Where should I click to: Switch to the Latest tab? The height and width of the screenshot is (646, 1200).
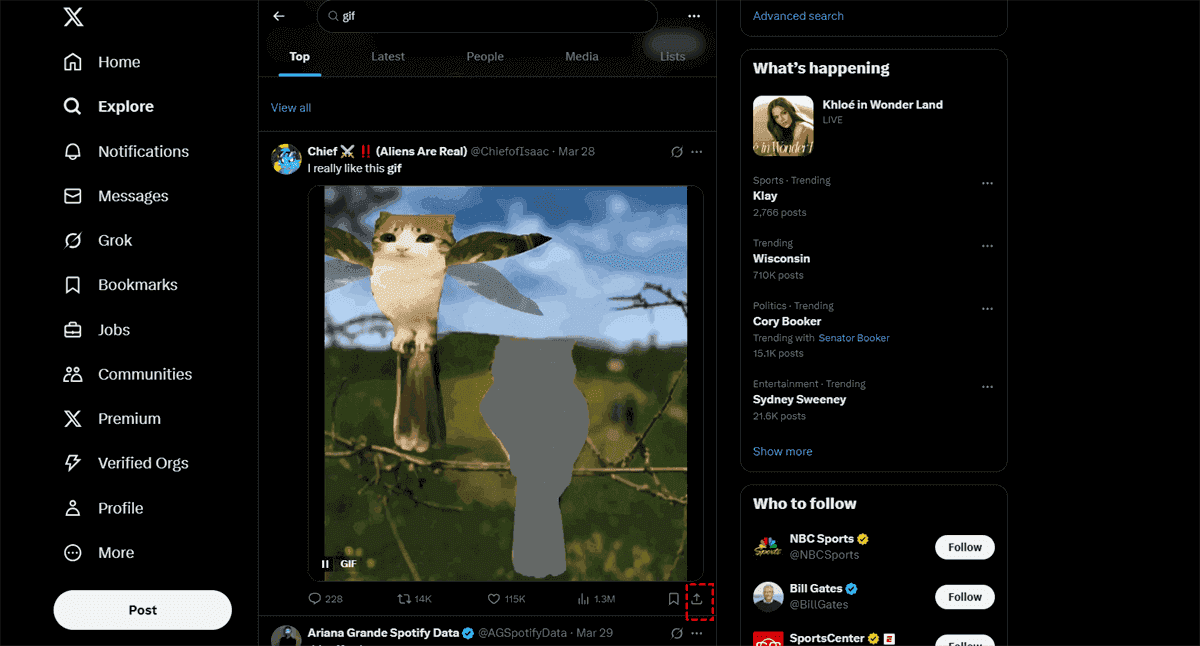click(x=388, y=57)
